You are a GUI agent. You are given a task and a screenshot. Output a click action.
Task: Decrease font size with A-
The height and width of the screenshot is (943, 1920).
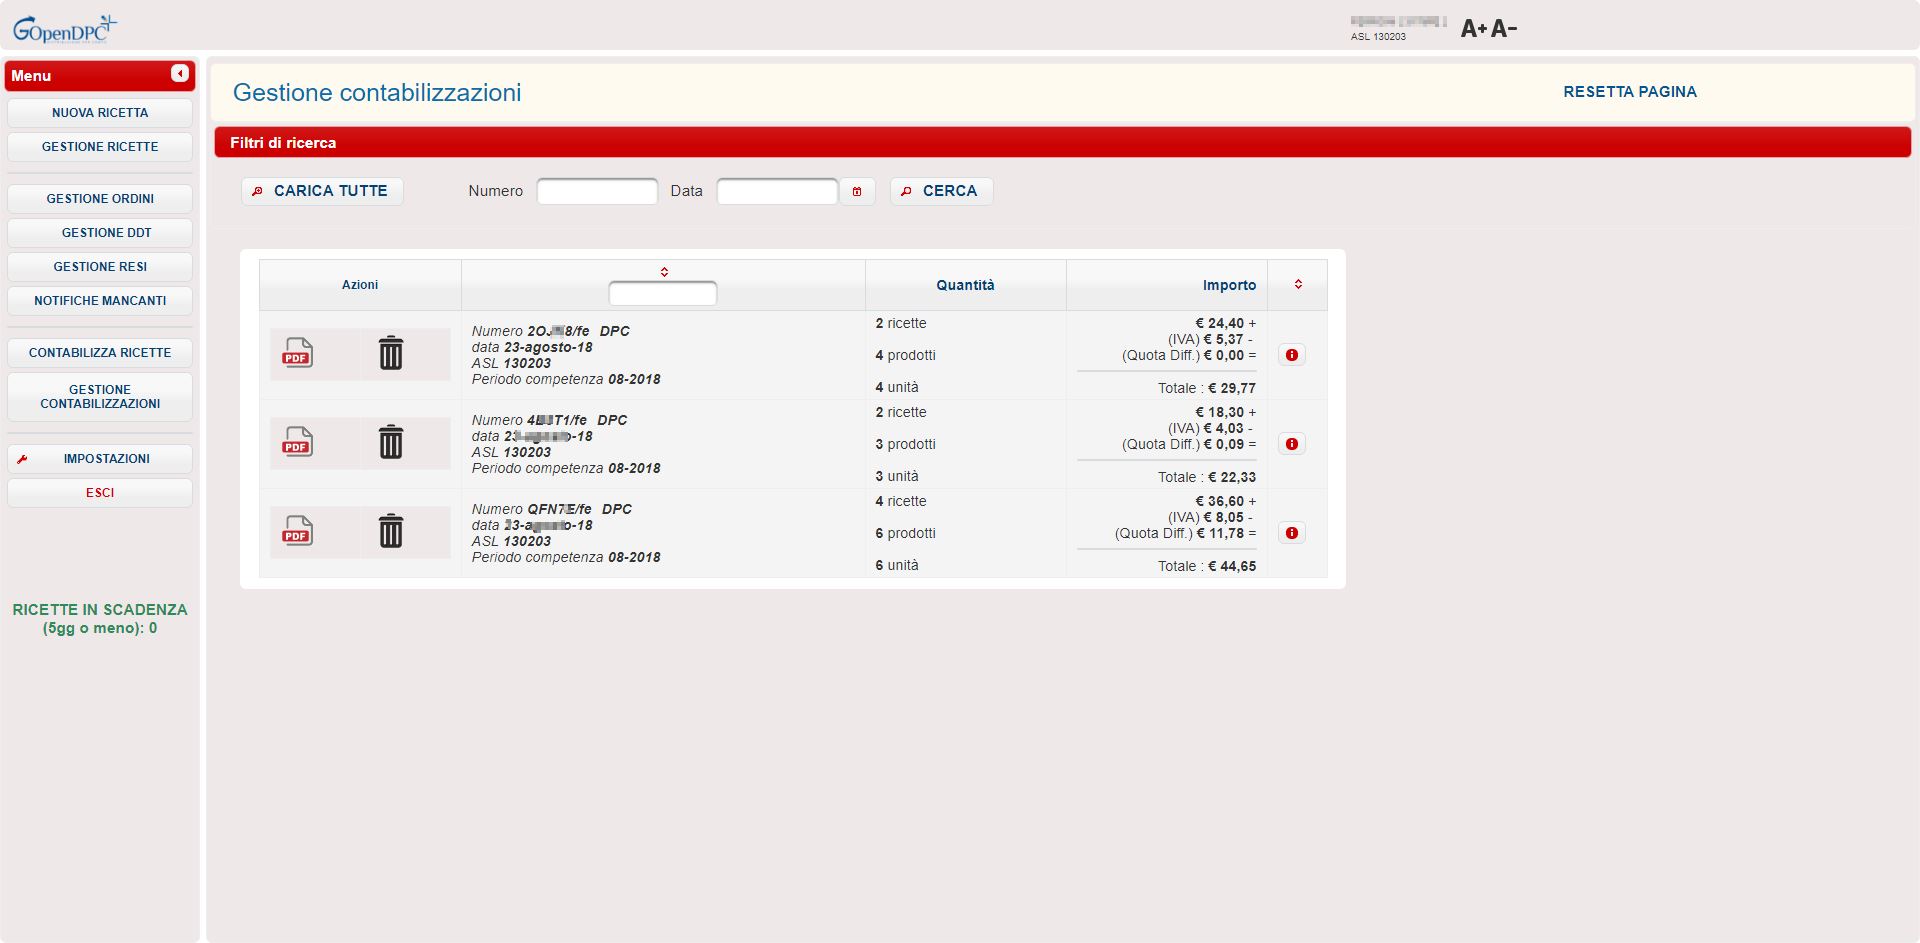[1504, 29]
